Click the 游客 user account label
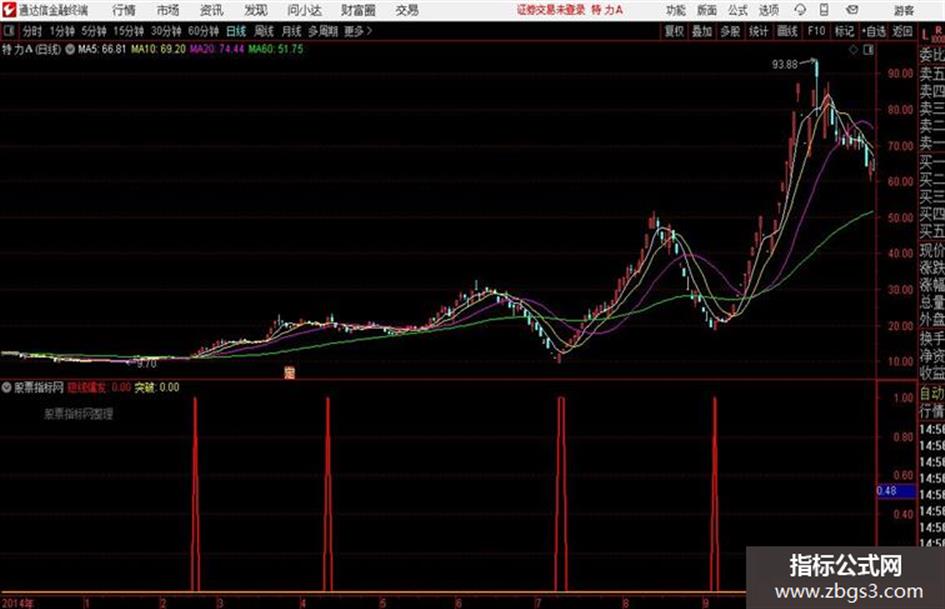Screen dimensions: 945x609 [904, 10]
